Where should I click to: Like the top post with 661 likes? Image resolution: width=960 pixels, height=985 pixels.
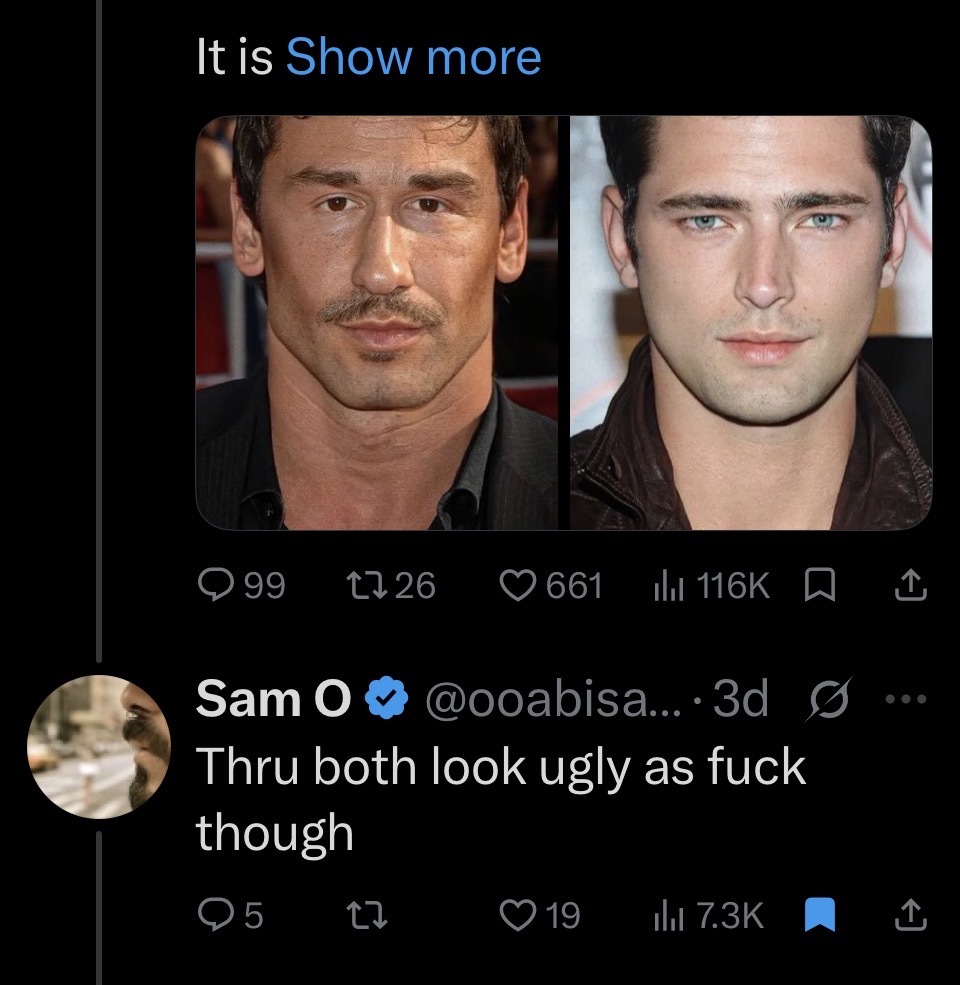click(x=518, y=585)
